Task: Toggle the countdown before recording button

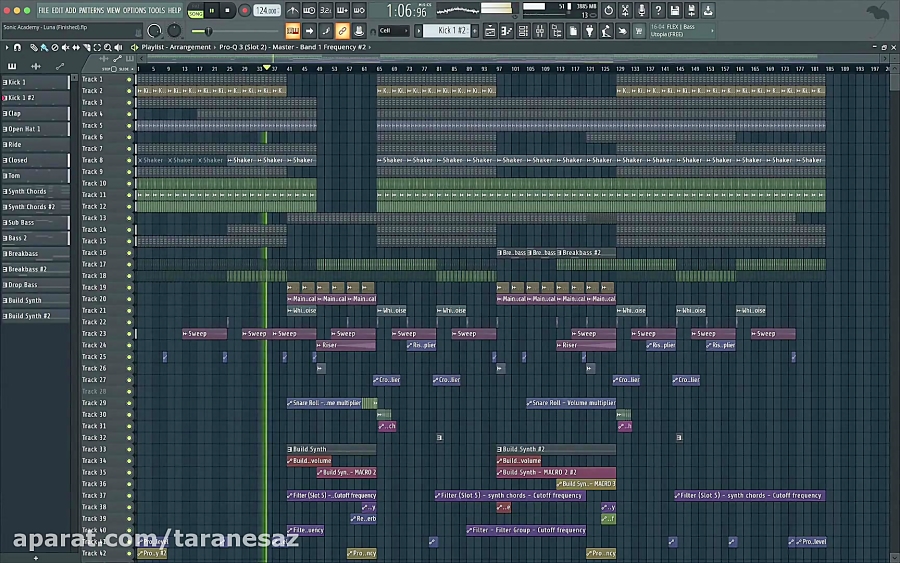Action: (x=325, y=10)
